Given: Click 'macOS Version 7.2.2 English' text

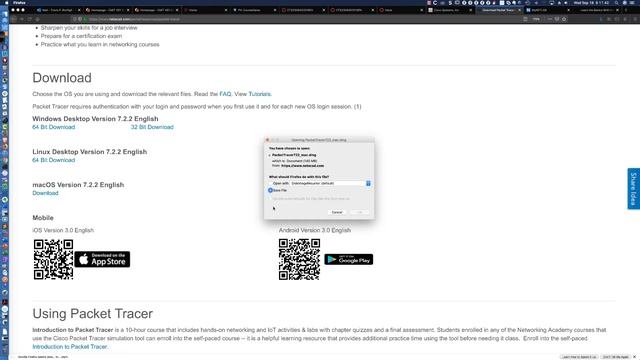Looking at the screenshot, I should pos(78,185).
